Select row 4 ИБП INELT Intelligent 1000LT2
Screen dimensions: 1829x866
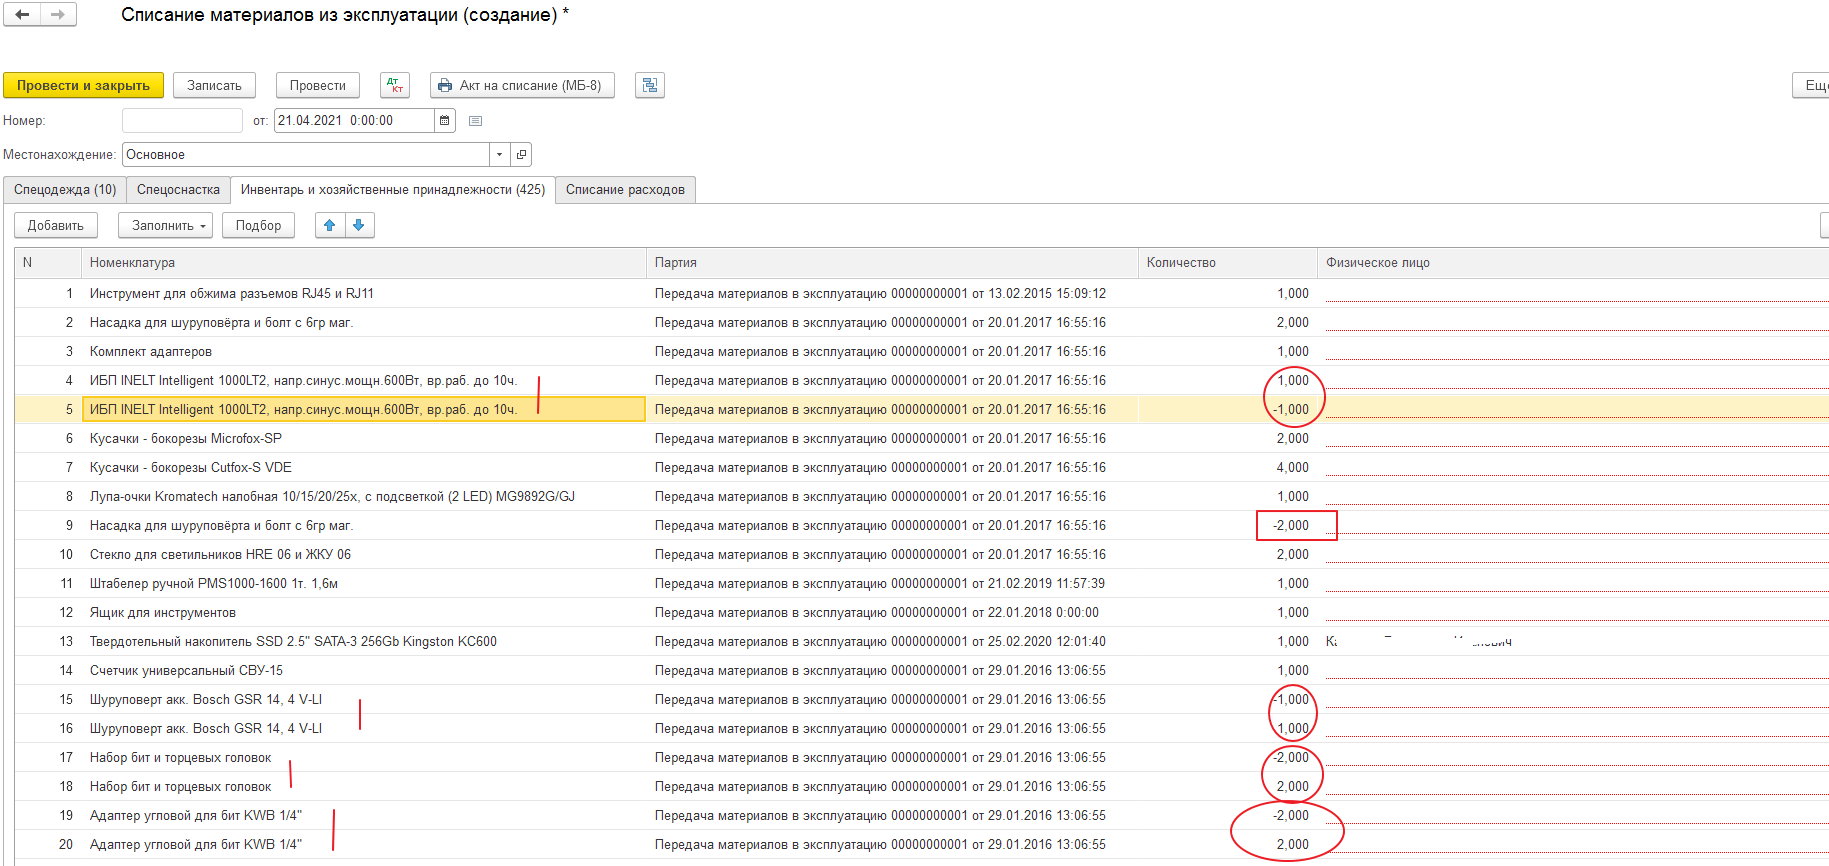[x=922, y=381]
